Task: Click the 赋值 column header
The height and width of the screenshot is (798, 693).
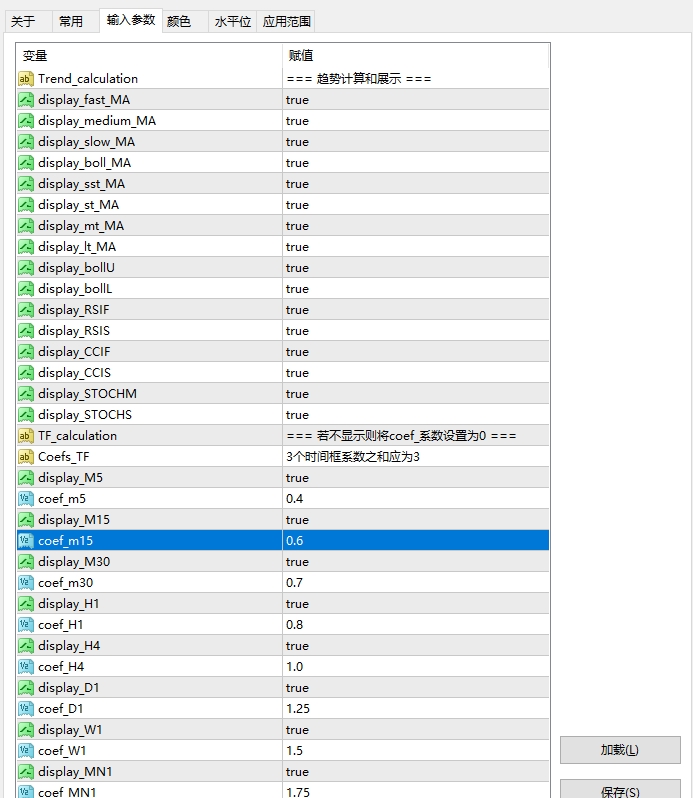Action: [416, 55]
